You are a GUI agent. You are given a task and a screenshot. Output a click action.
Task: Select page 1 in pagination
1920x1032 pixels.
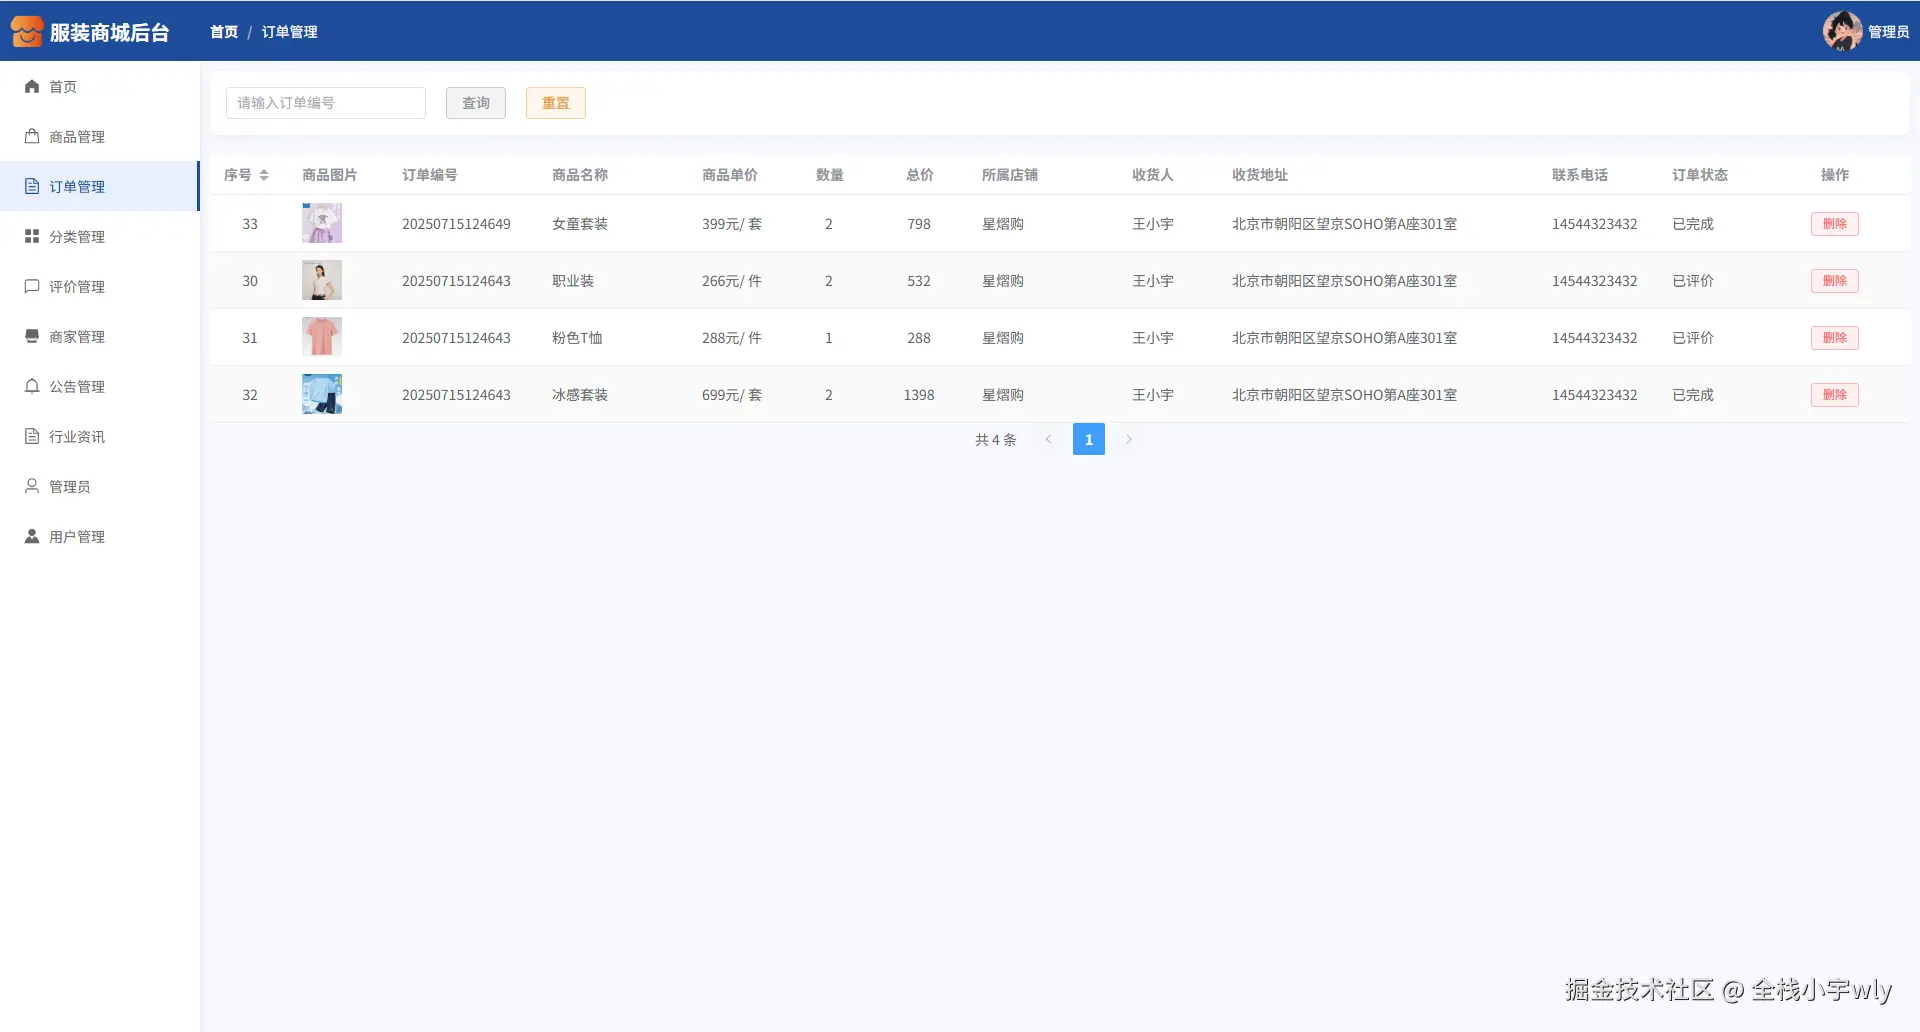1089,439
